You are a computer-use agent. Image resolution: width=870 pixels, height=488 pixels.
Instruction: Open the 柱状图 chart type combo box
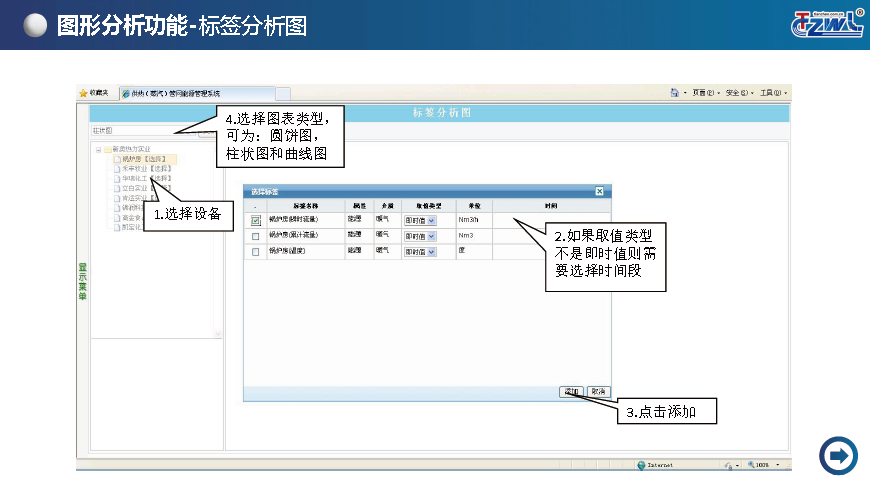(144, 131)
